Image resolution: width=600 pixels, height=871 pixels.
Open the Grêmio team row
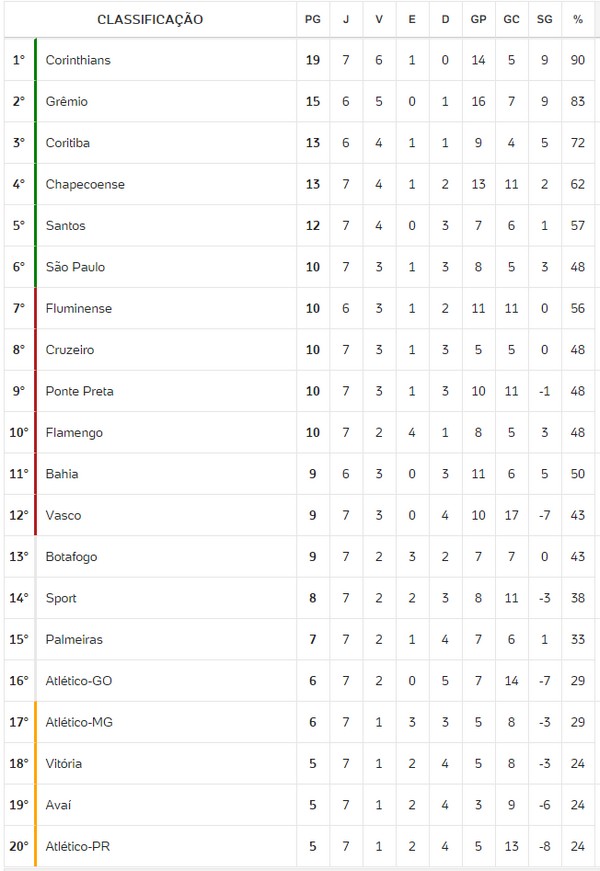click(x=68, y=102)
